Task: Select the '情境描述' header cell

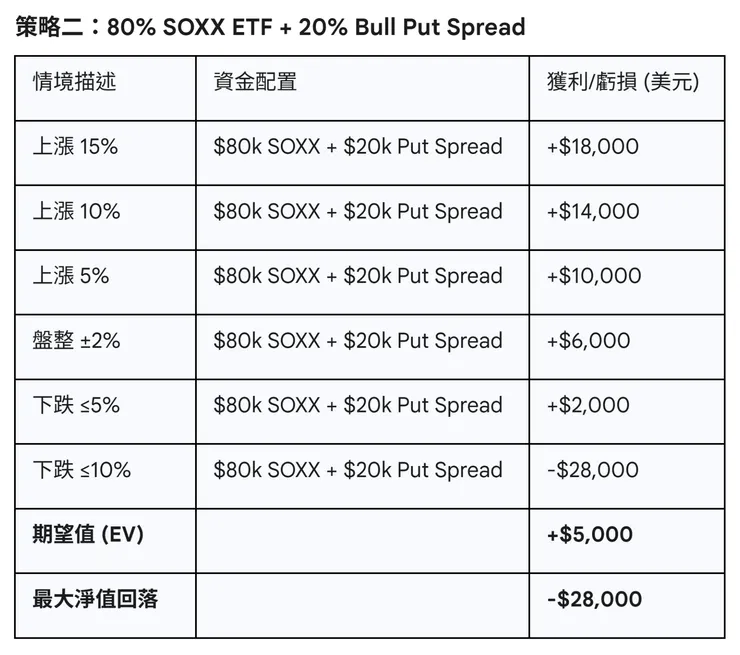Action: 74,82
